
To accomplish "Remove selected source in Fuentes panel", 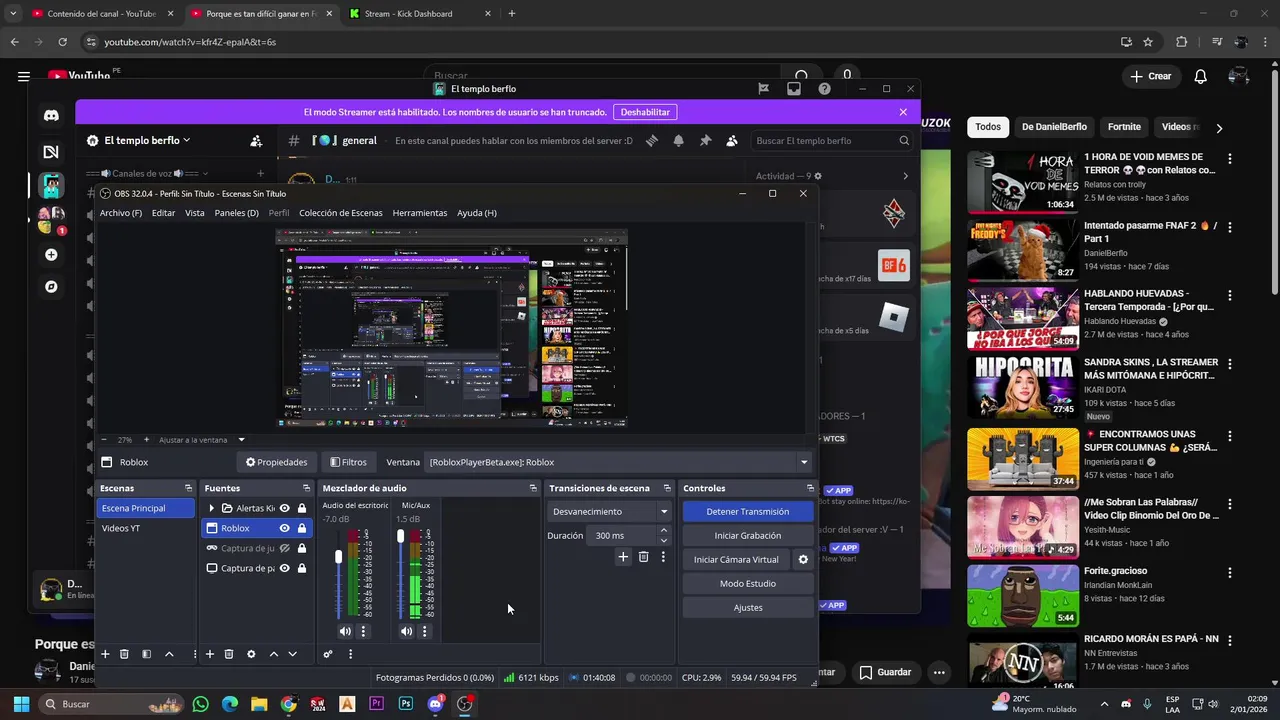I will point(229,654).
